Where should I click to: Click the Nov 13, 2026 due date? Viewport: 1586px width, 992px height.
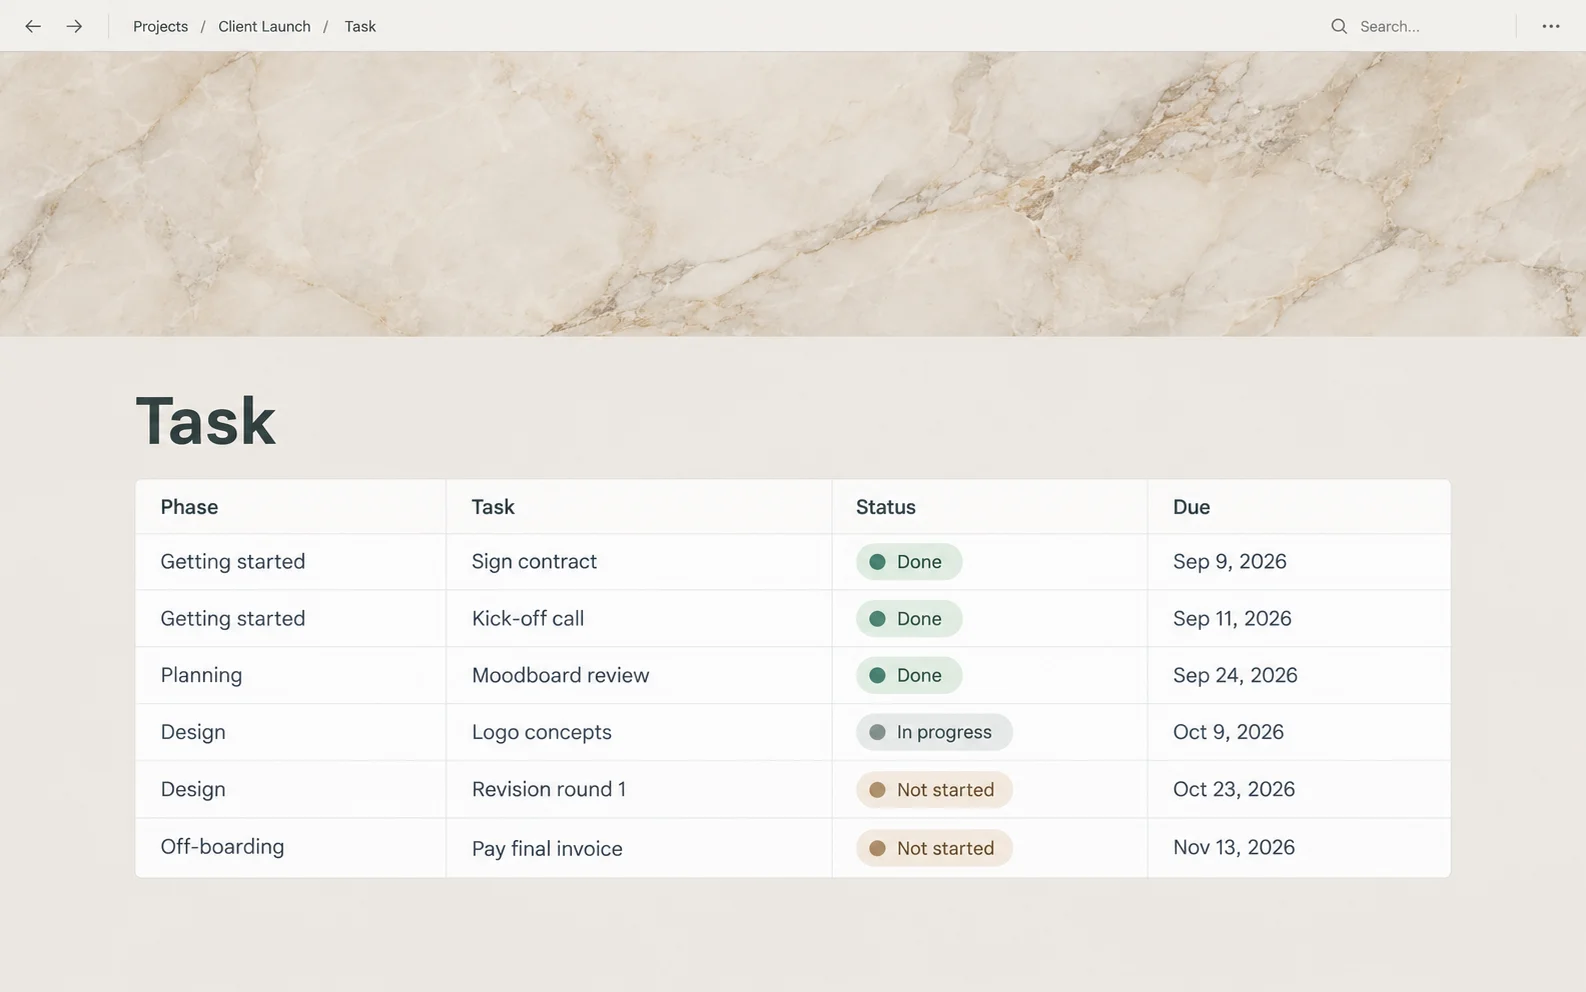tap(1233, 847)
